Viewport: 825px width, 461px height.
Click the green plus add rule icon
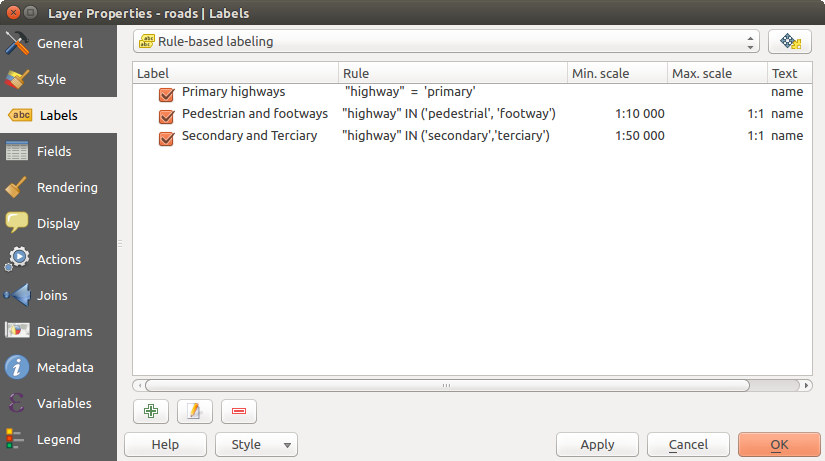tap(150, 410)
